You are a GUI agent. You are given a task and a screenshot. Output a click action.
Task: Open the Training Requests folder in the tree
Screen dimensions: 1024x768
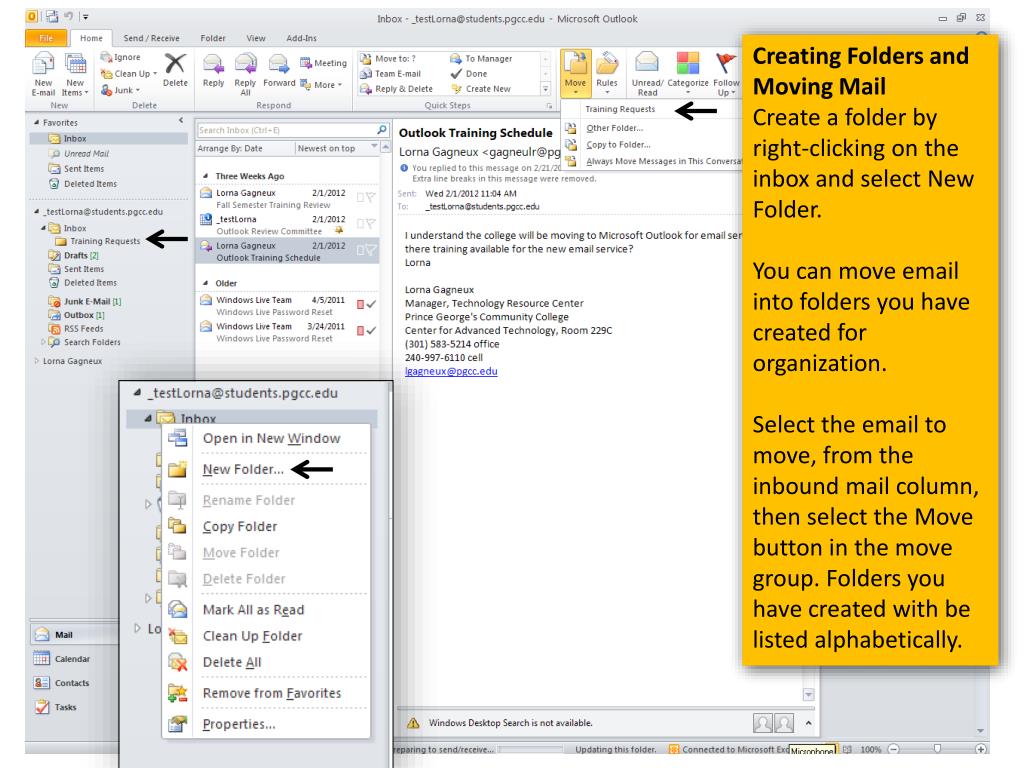click(98, 241)
